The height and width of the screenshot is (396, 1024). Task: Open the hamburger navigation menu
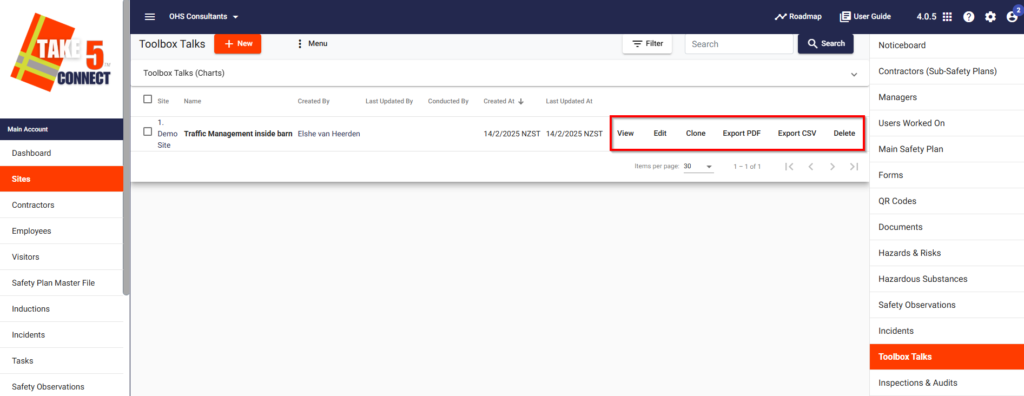click(x=150, y=16)
